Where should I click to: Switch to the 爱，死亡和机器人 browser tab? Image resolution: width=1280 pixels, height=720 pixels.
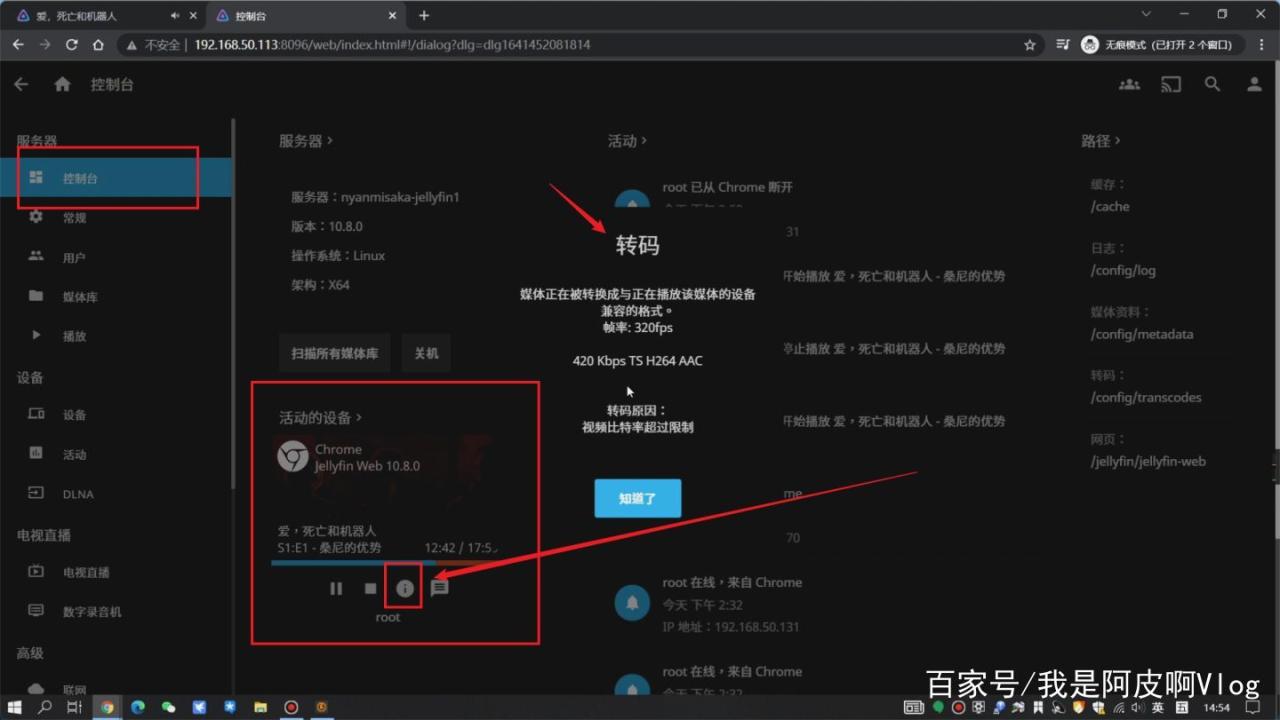[103, 15]
